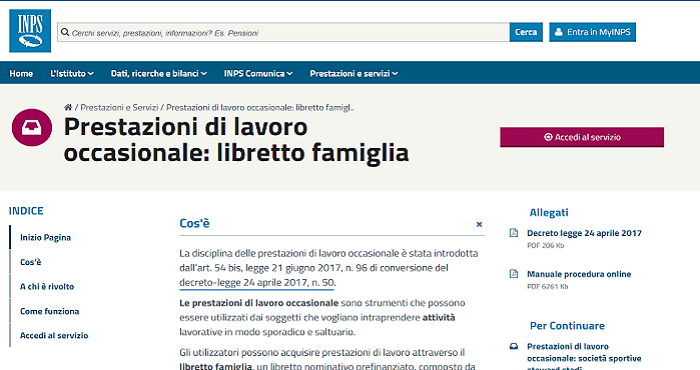Open Prestazioni e servizi dropdown menu

click(354, 73)
